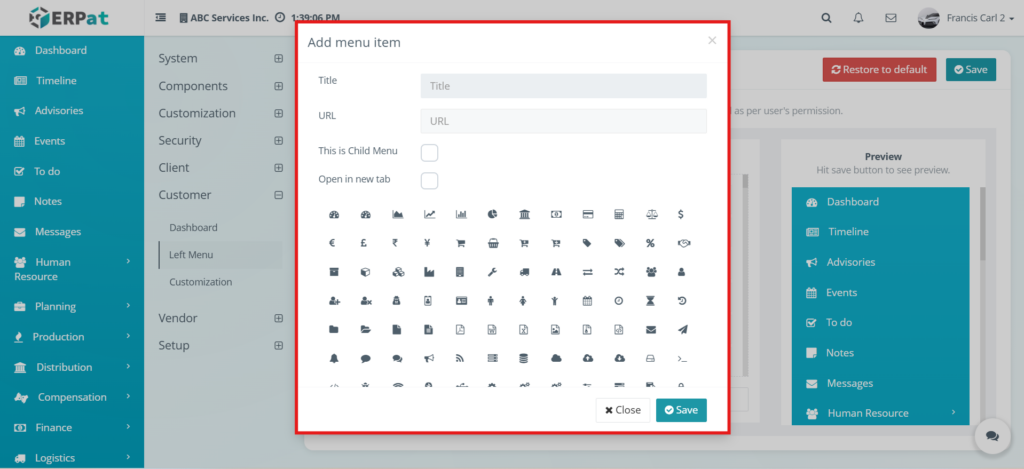Image resolution: width=1024 pixels, height=469 pixels.
Task: Expand the System settings section
Action: (278, 59)
